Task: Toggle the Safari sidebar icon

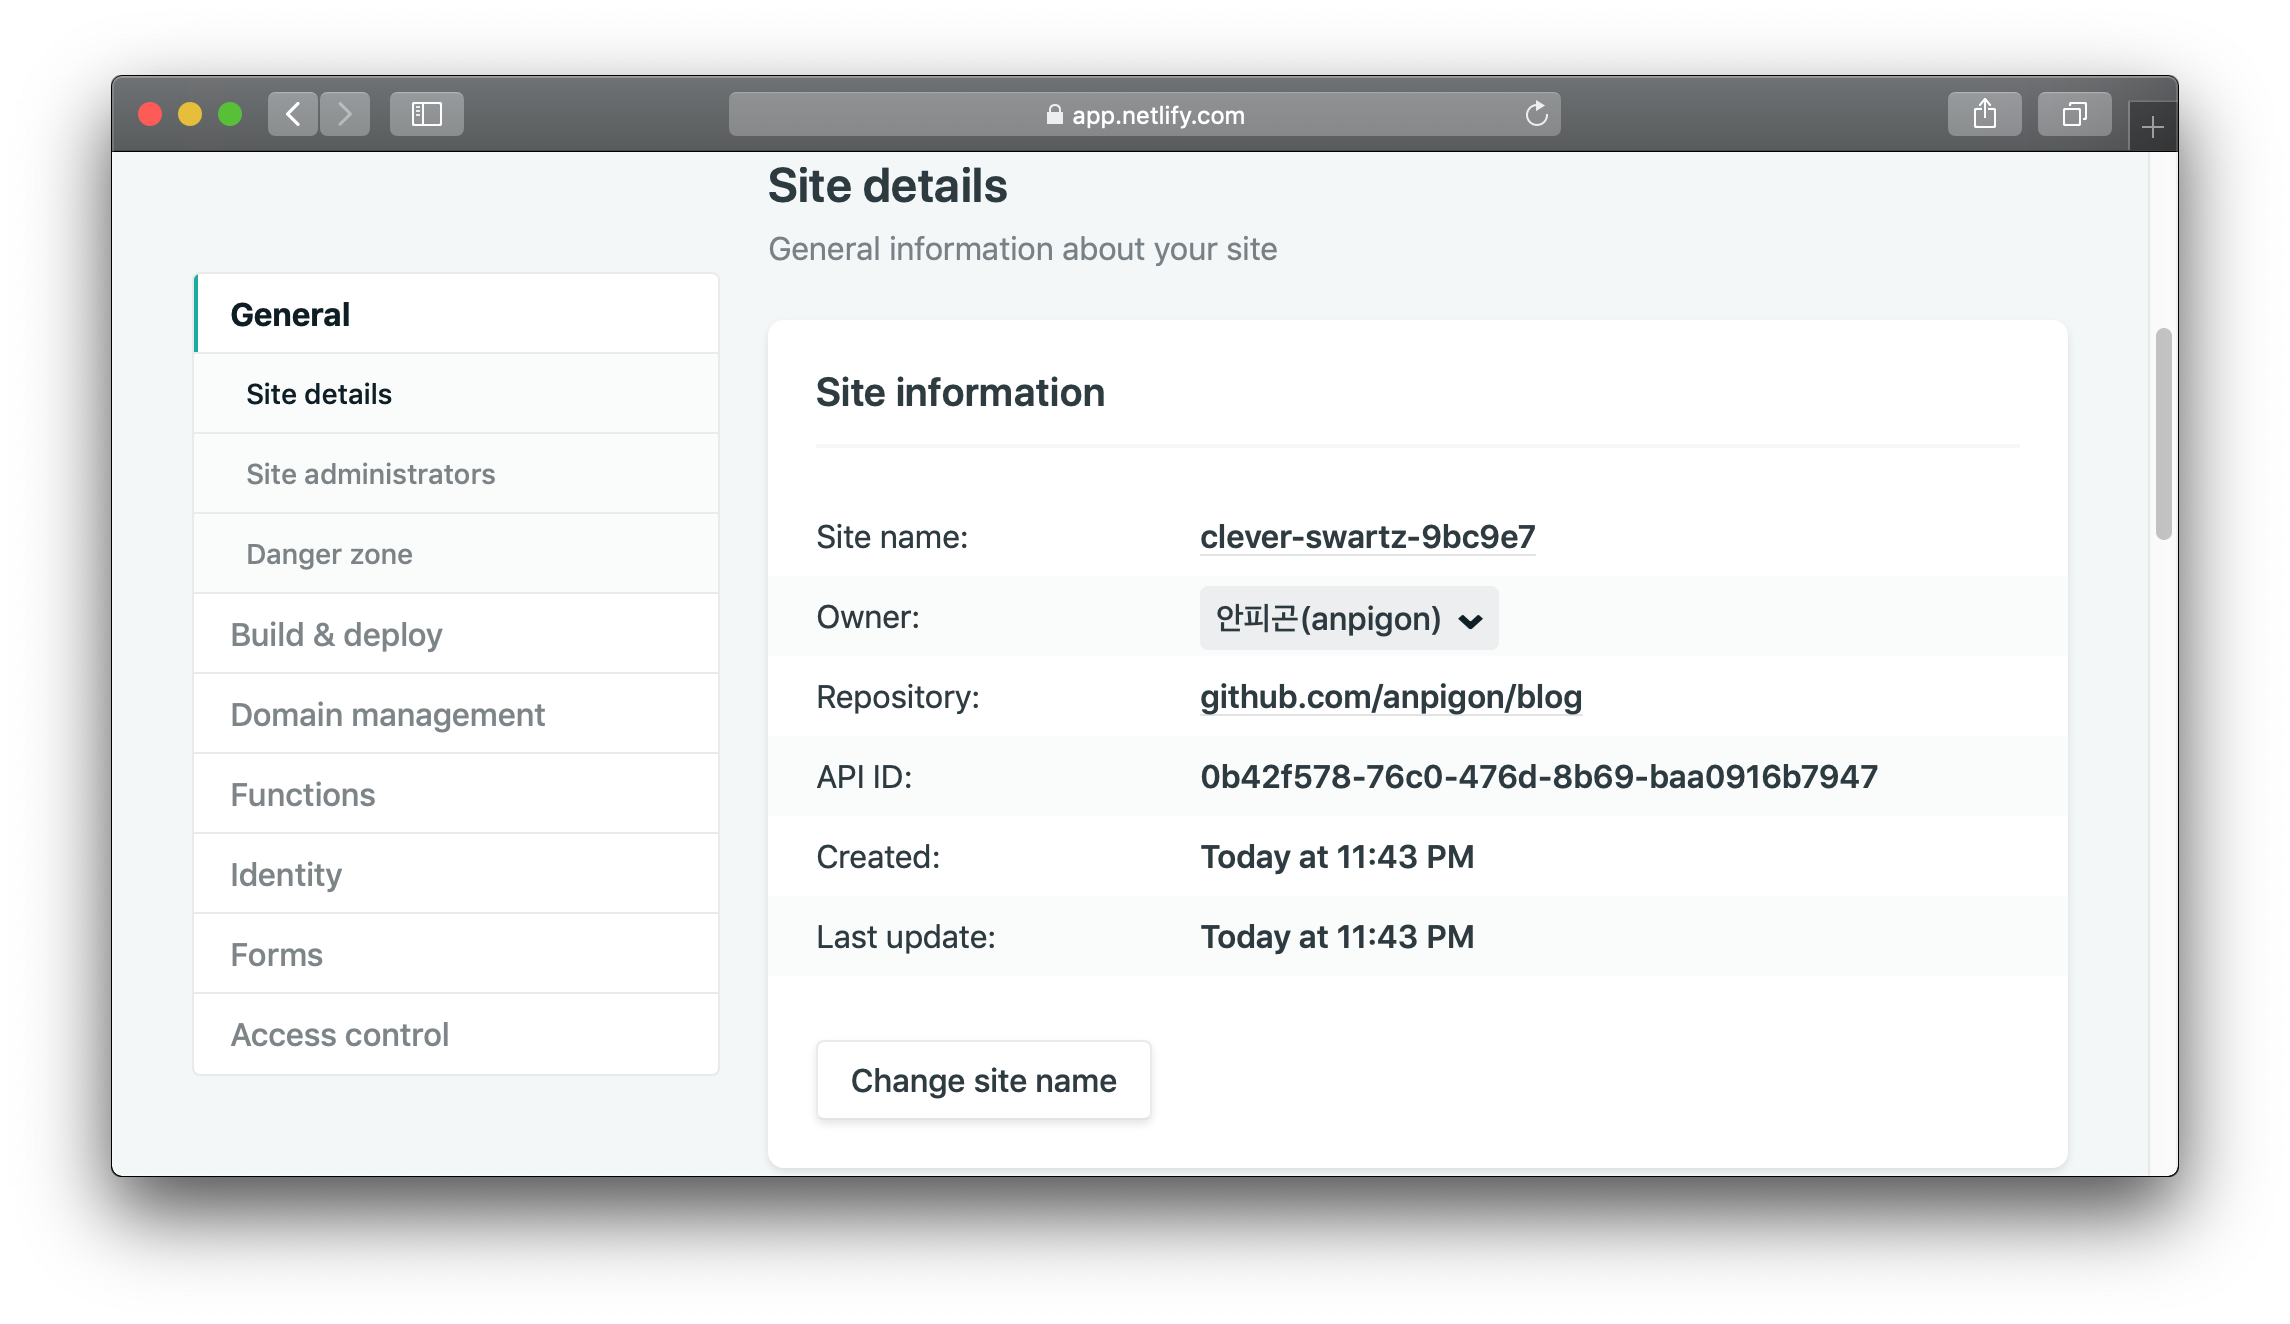Action: [426, 114]
